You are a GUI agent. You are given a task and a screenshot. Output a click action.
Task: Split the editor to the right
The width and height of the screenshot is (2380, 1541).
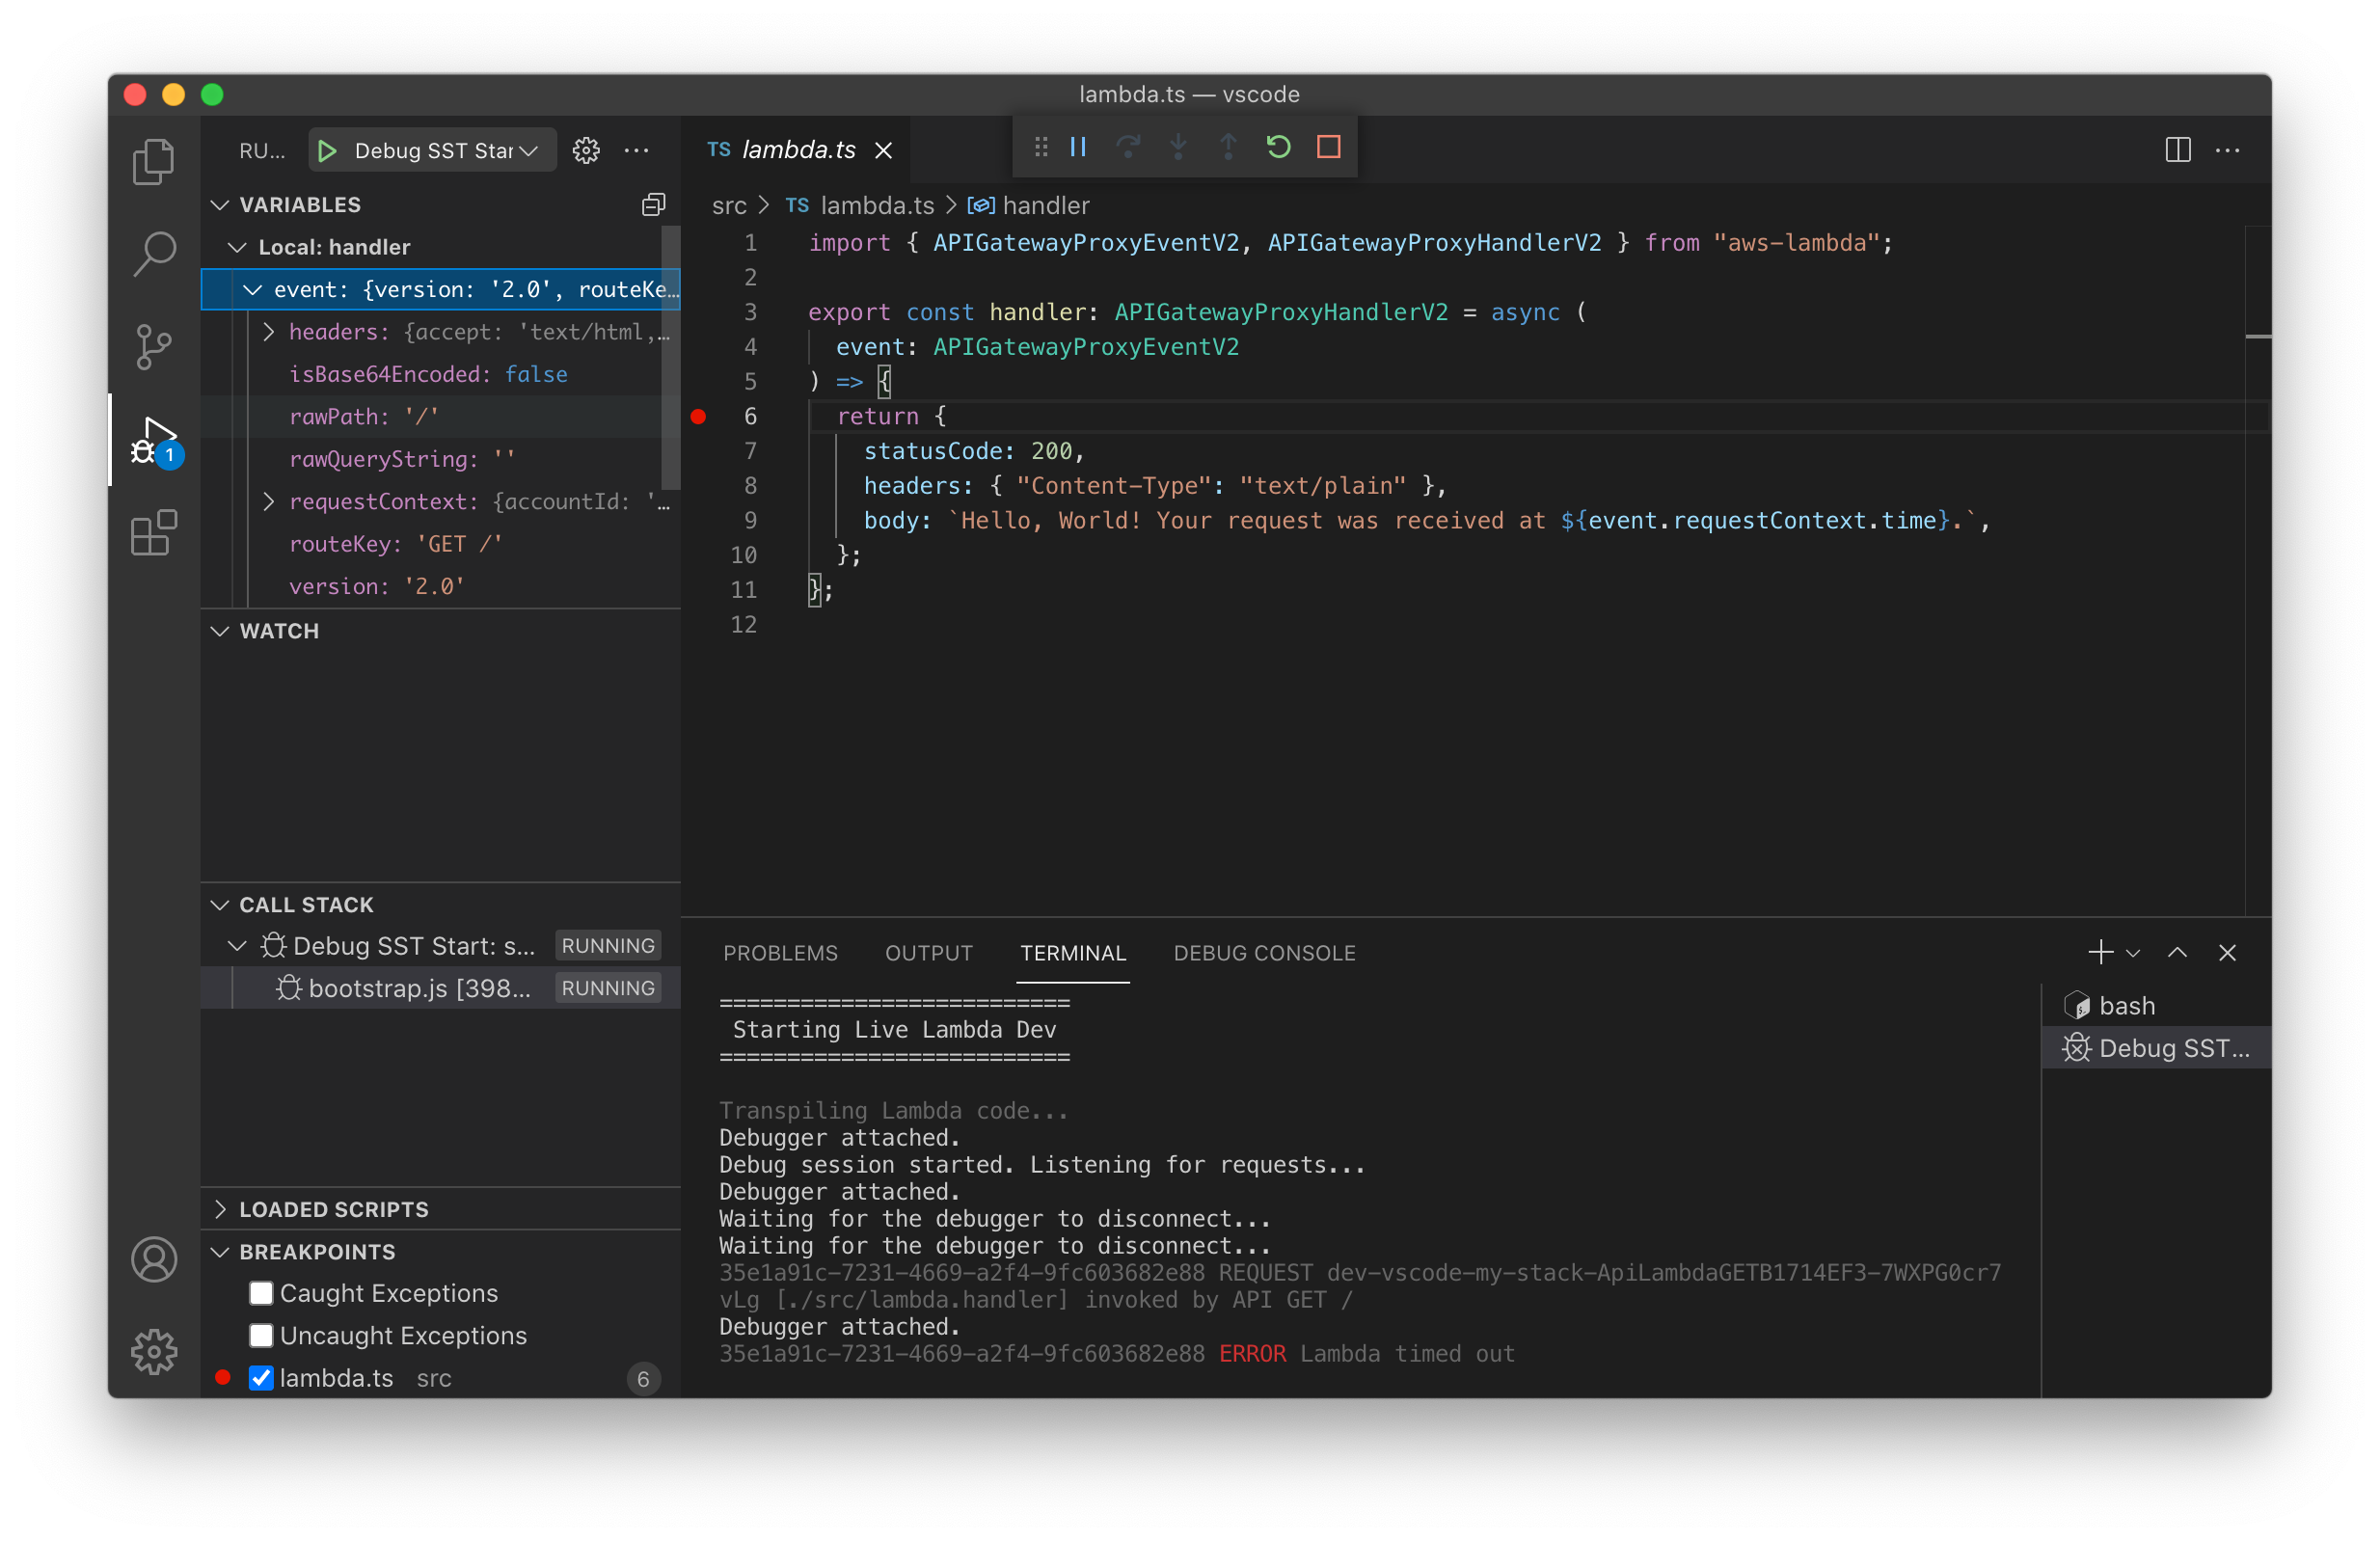coord(2177,151)
